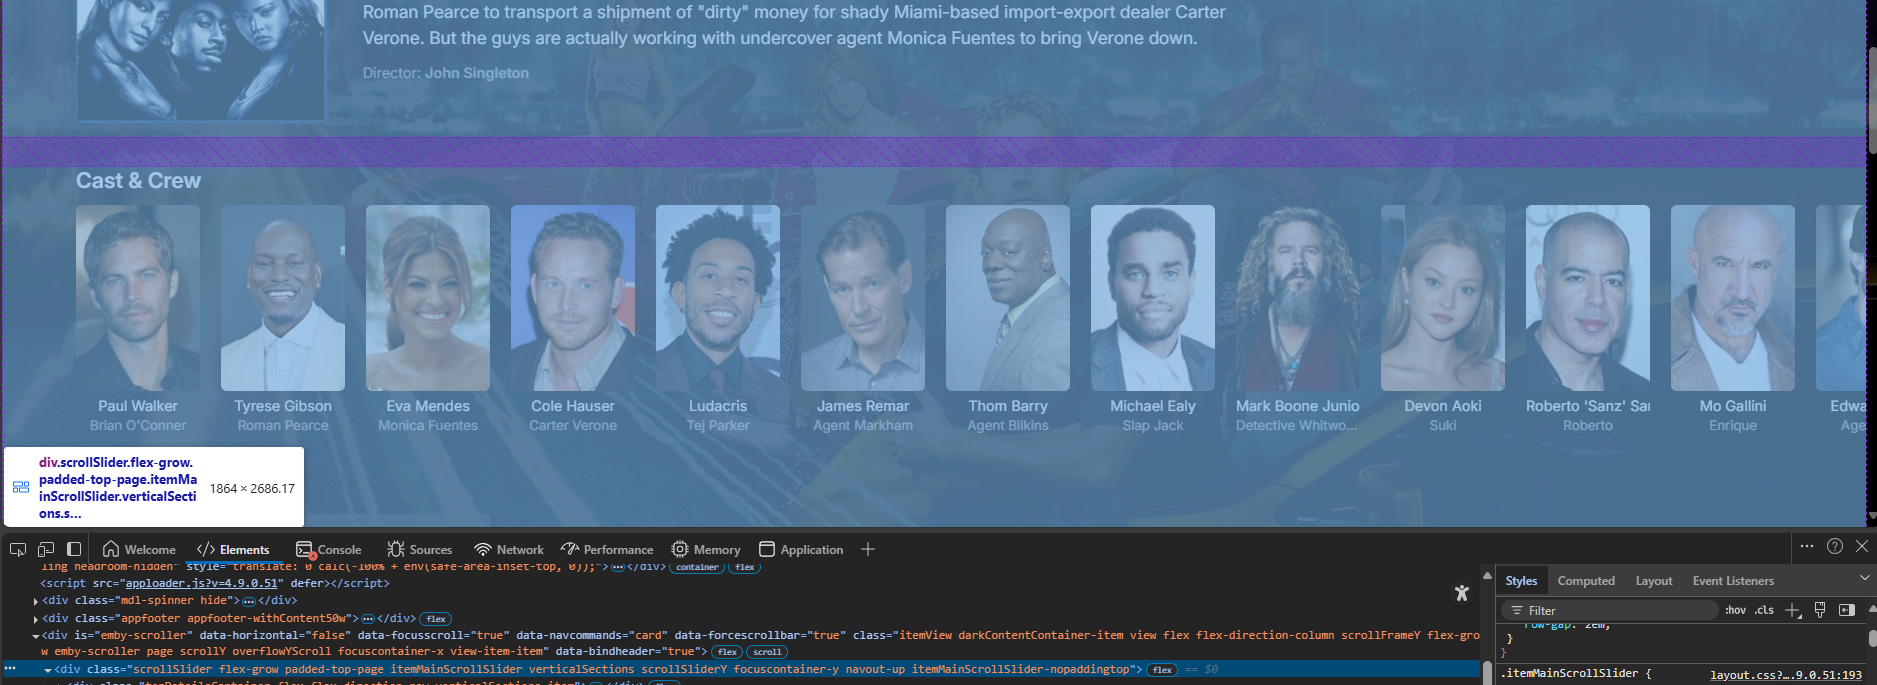This screenshot has width=1877, height=685.
Task: Open Mo Gallini's cast photo
Action: point(1733,298)
